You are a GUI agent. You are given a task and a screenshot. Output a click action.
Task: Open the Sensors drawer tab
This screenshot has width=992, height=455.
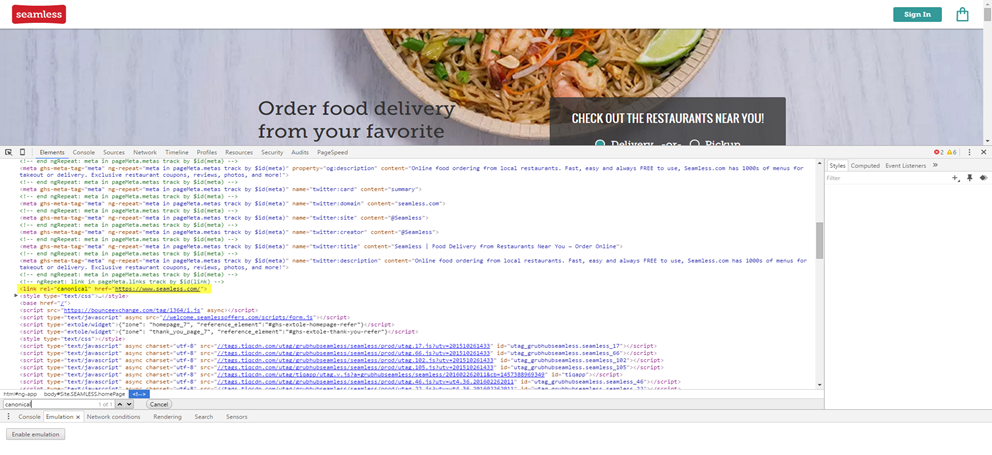coord(237,417)
